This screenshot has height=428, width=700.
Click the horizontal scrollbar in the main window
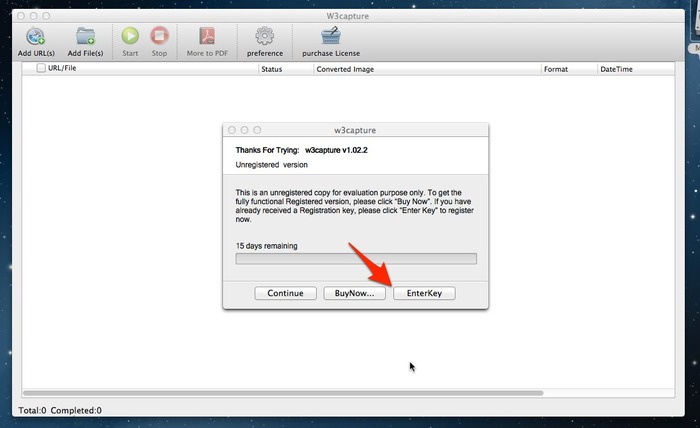(x=283, y=393)
